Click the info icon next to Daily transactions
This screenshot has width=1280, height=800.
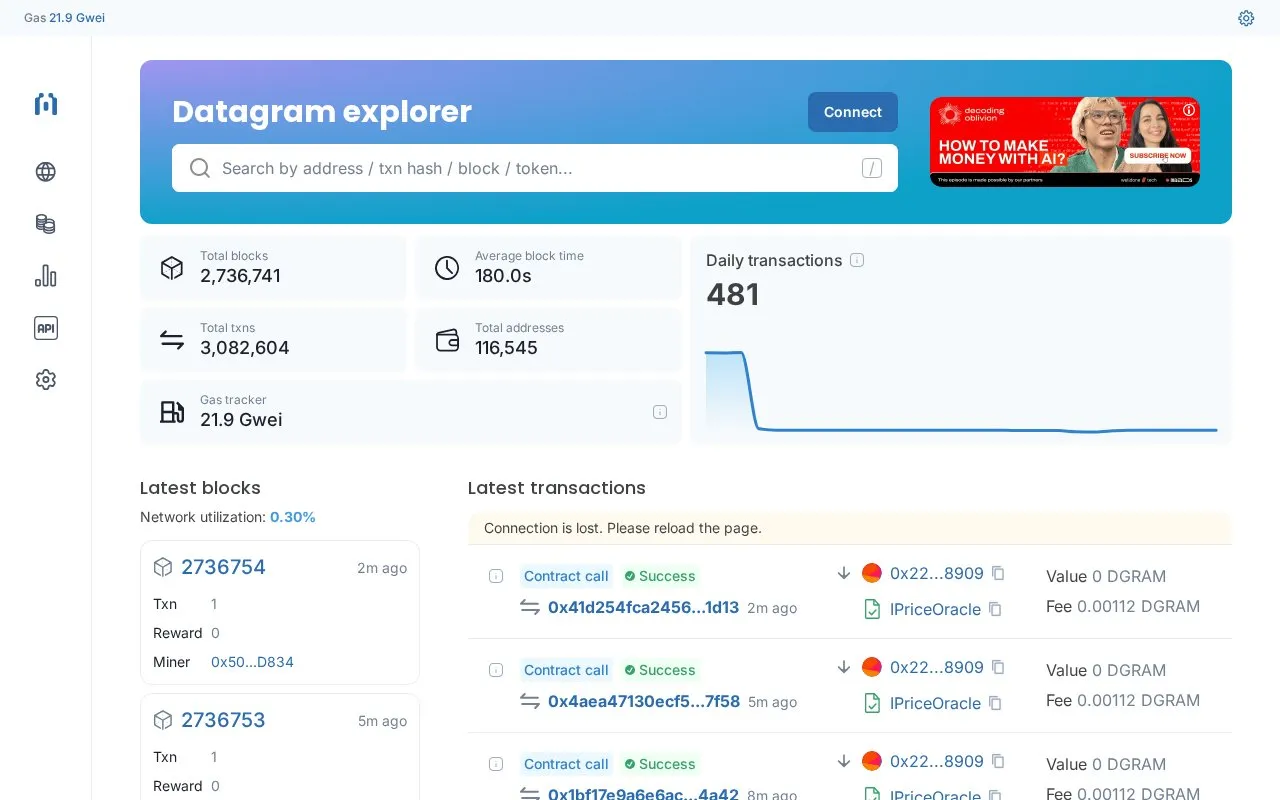857,260
